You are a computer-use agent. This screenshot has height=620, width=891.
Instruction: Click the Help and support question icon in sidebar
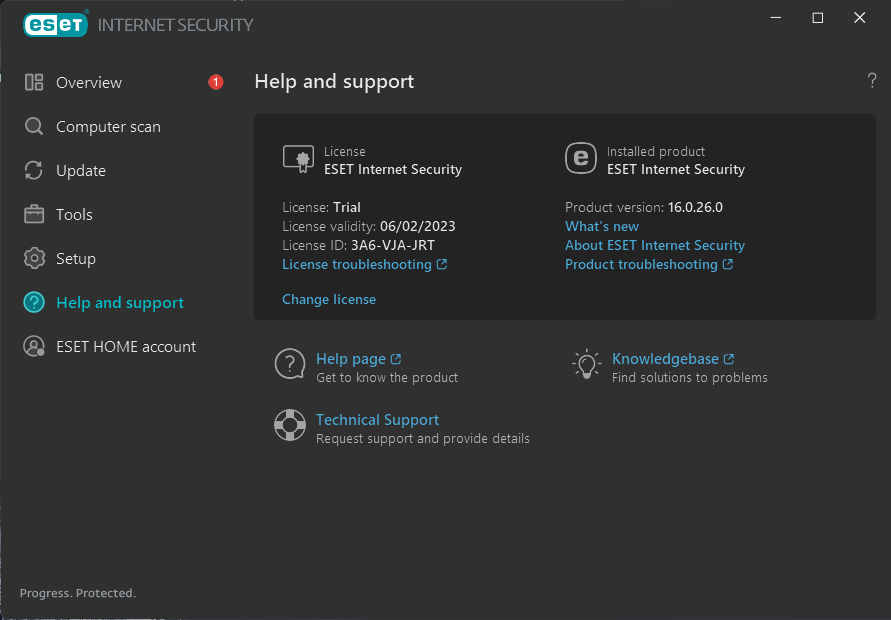point(34,302)
